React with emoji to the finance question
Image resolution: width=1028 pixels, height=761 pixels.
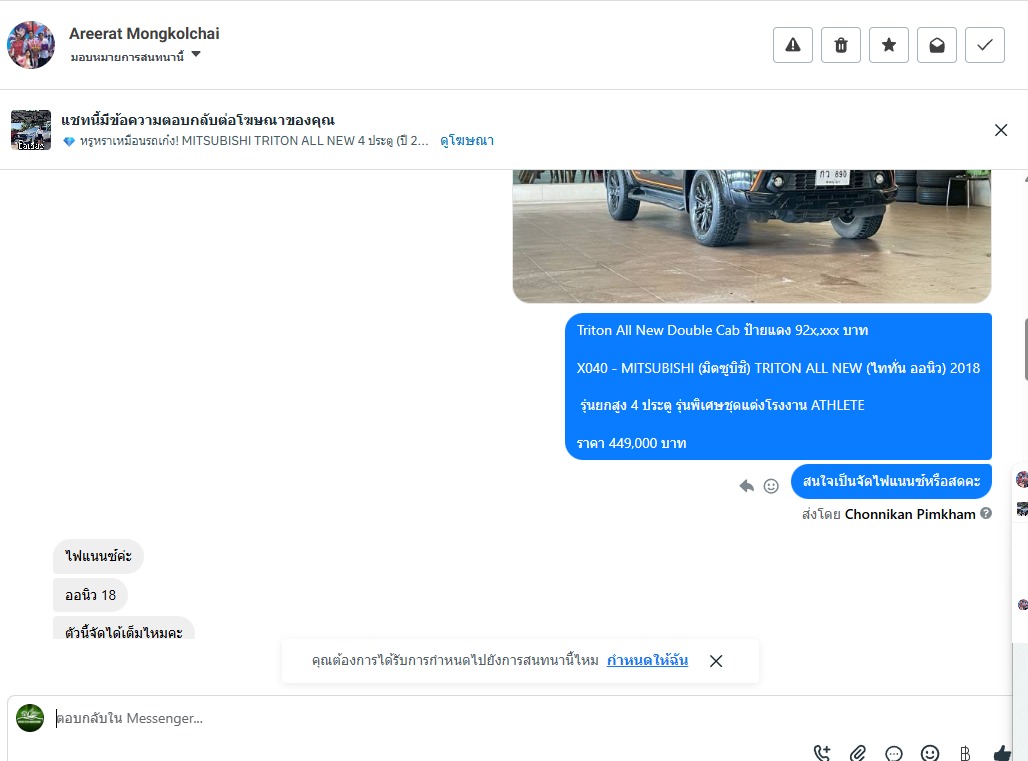pos(771,486)
